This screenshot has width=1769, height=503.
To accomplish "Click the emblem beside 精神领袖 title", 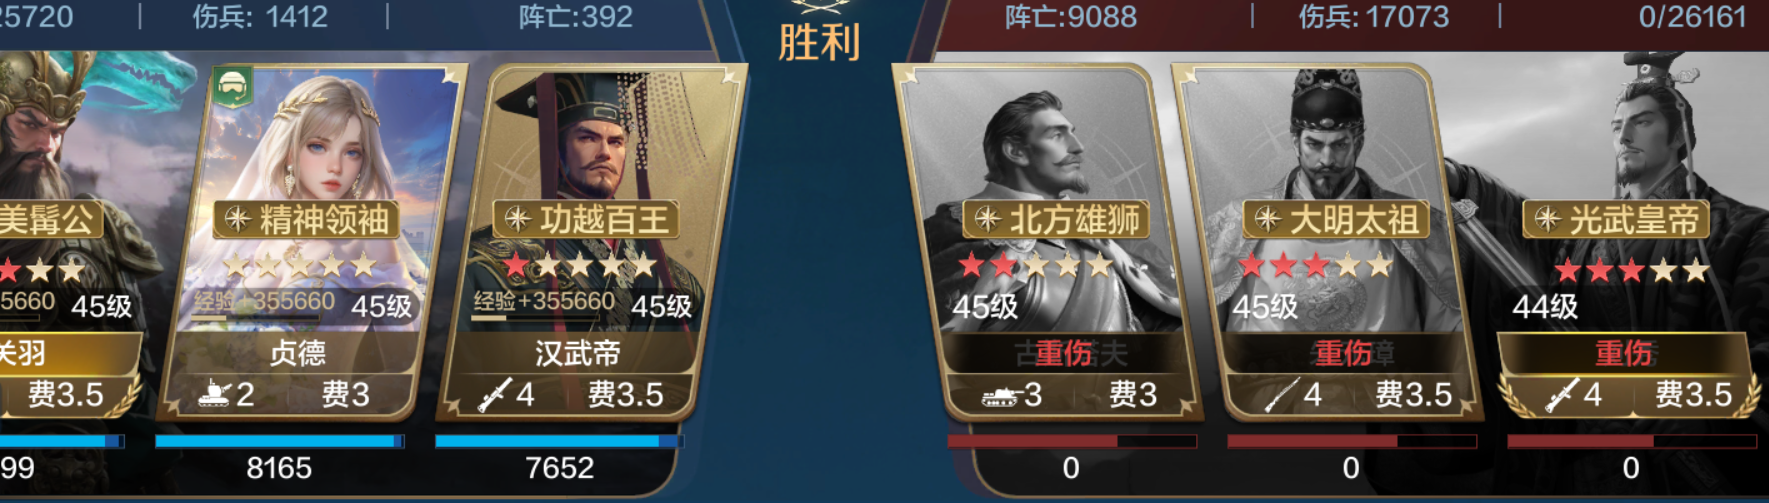I will 237,219.
